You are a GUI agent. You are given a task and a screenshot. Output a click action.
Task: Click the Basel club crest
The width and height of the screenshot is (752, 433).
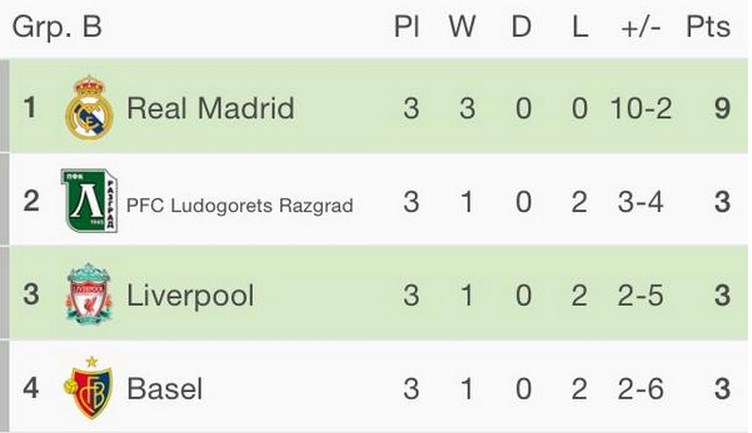(88, 387)
